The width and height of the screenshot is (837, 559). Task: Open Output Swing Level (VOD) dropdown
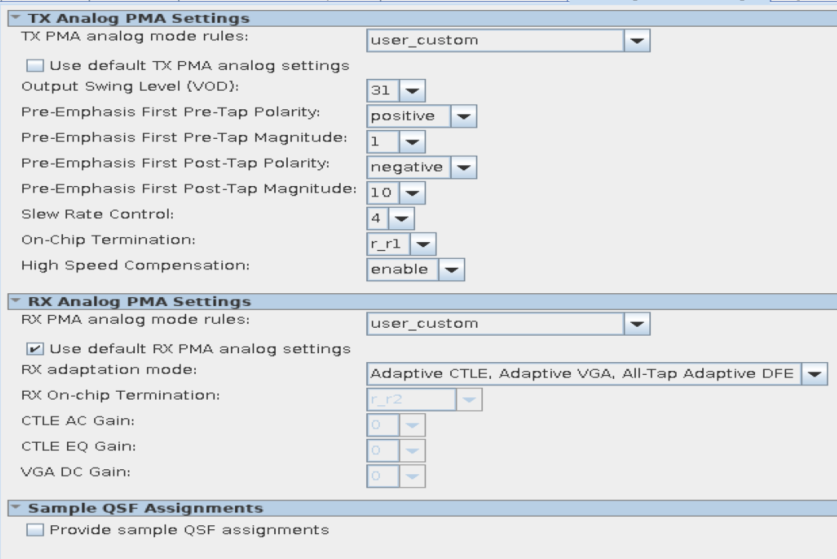[412, 91]
